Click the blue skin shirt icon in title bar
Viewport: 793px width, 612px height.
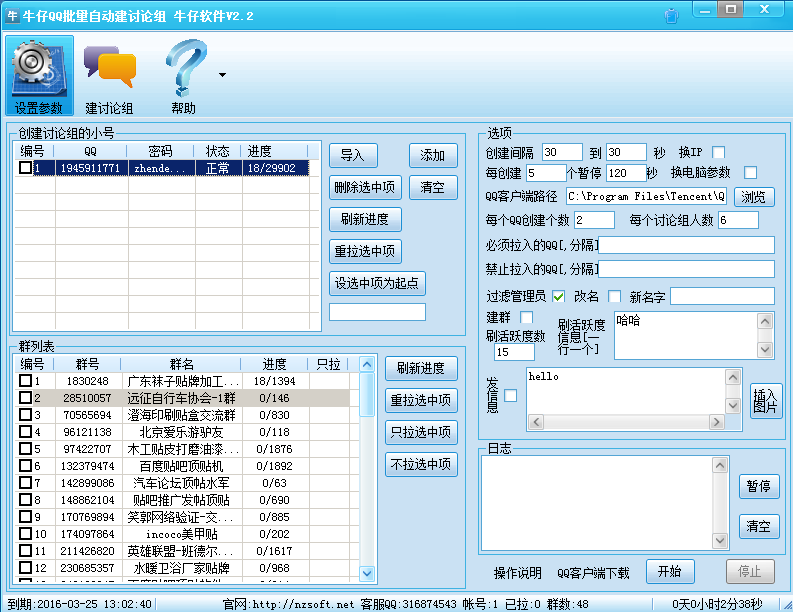[x=672, y=16]
